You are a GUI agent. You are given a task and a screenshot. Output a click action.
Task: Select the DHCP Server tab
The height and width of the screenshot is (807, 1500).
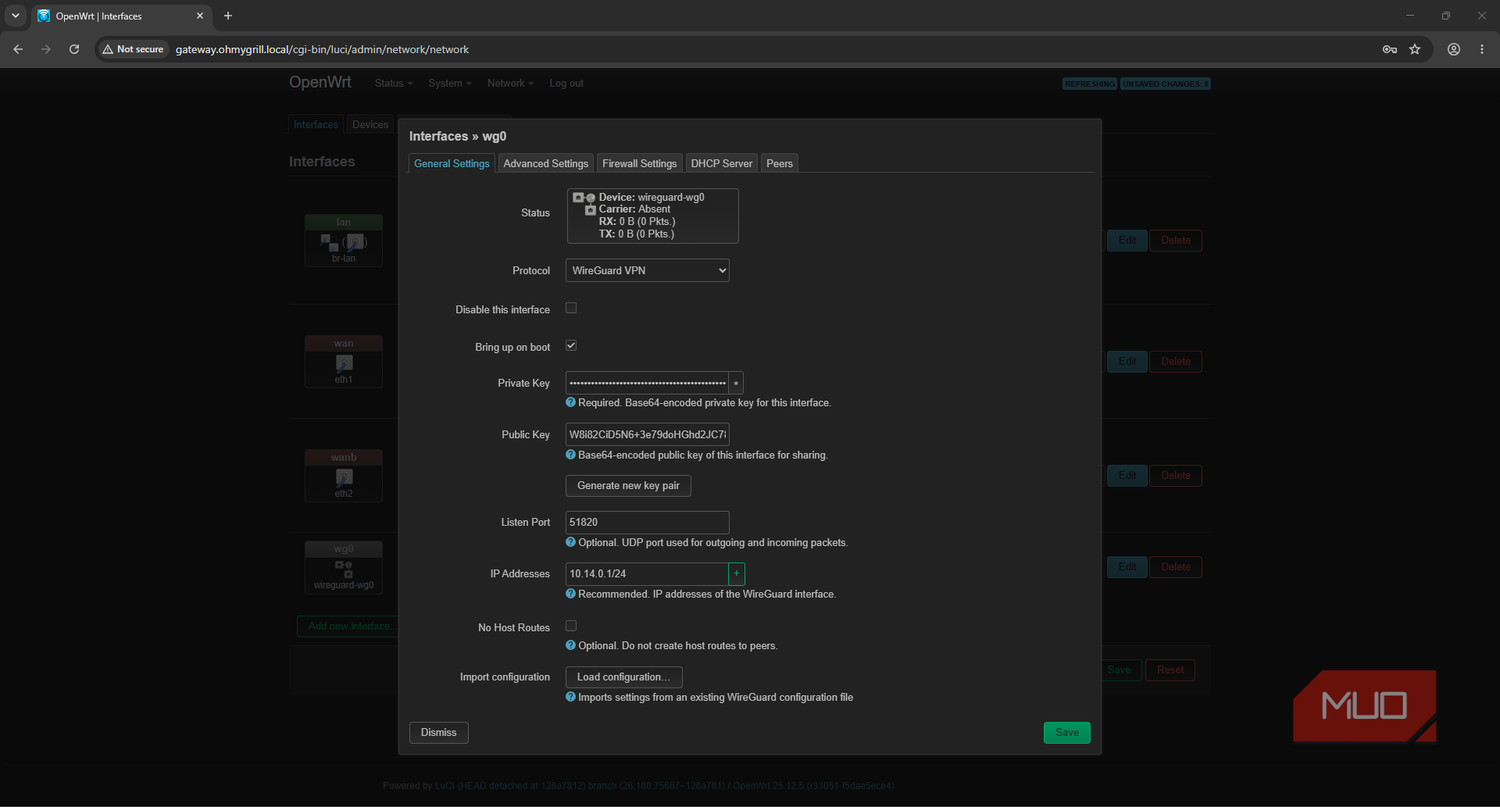722,163
